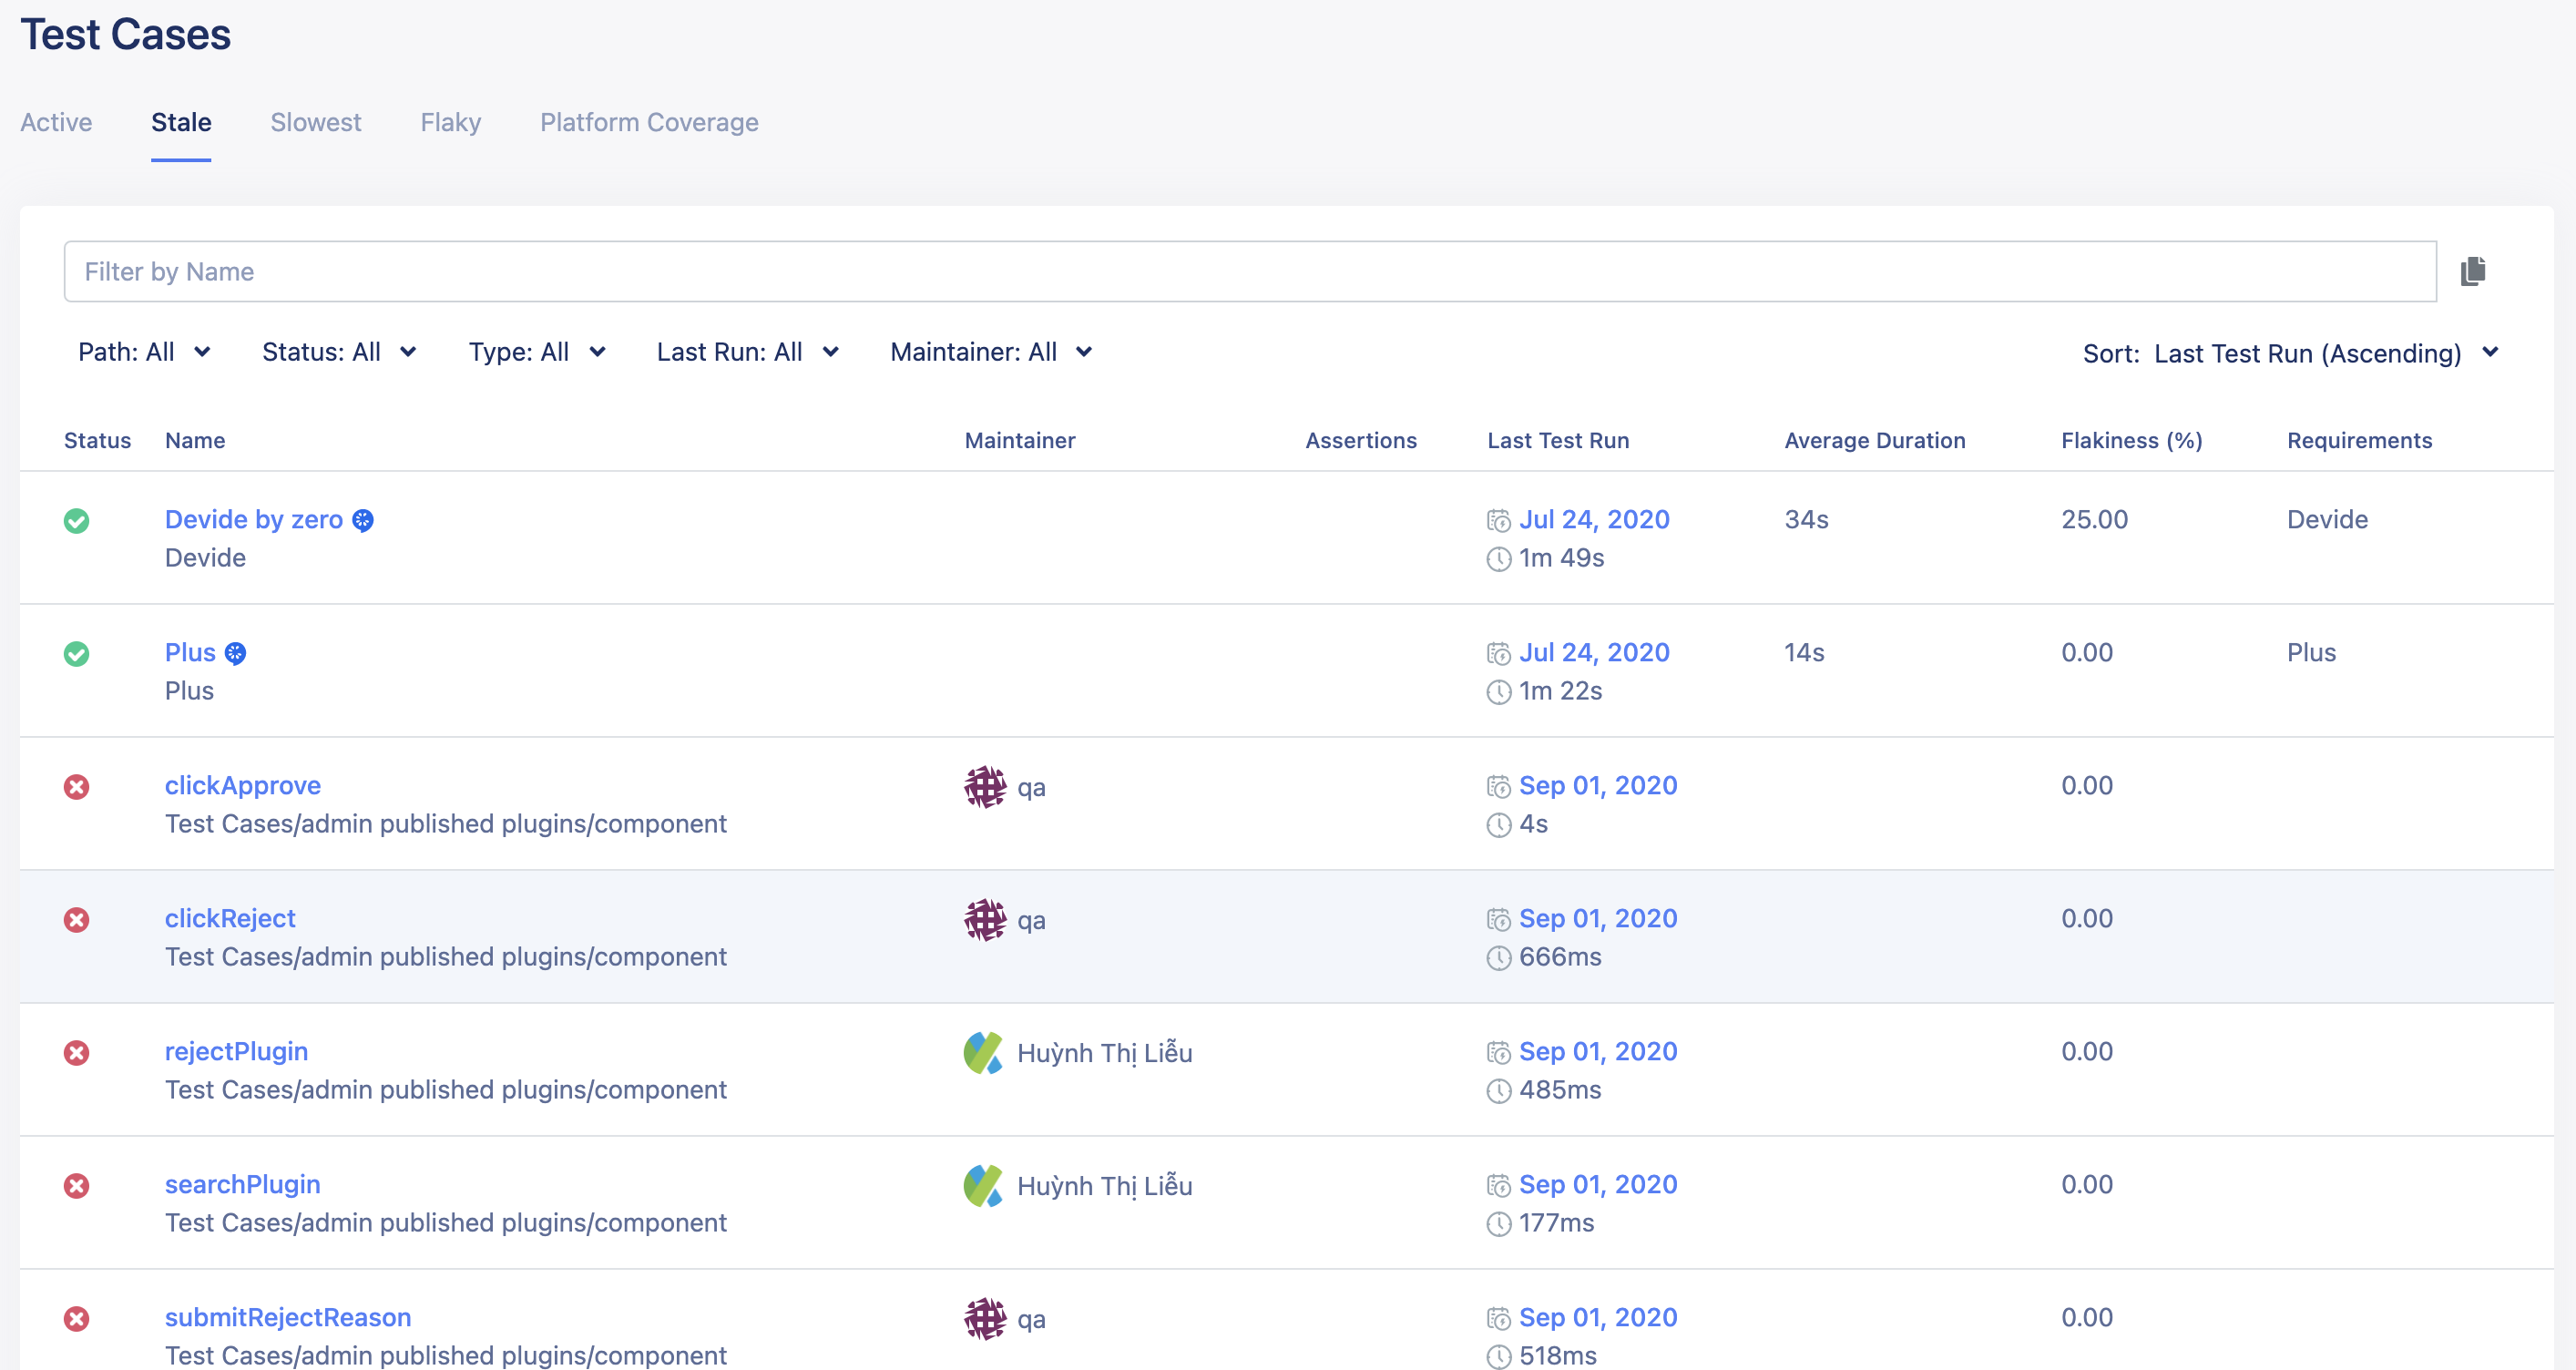This screenshot has height=1370, width=2576.
Task: Click clock icon beside 666ms duration
Action: click(1498, 958)
